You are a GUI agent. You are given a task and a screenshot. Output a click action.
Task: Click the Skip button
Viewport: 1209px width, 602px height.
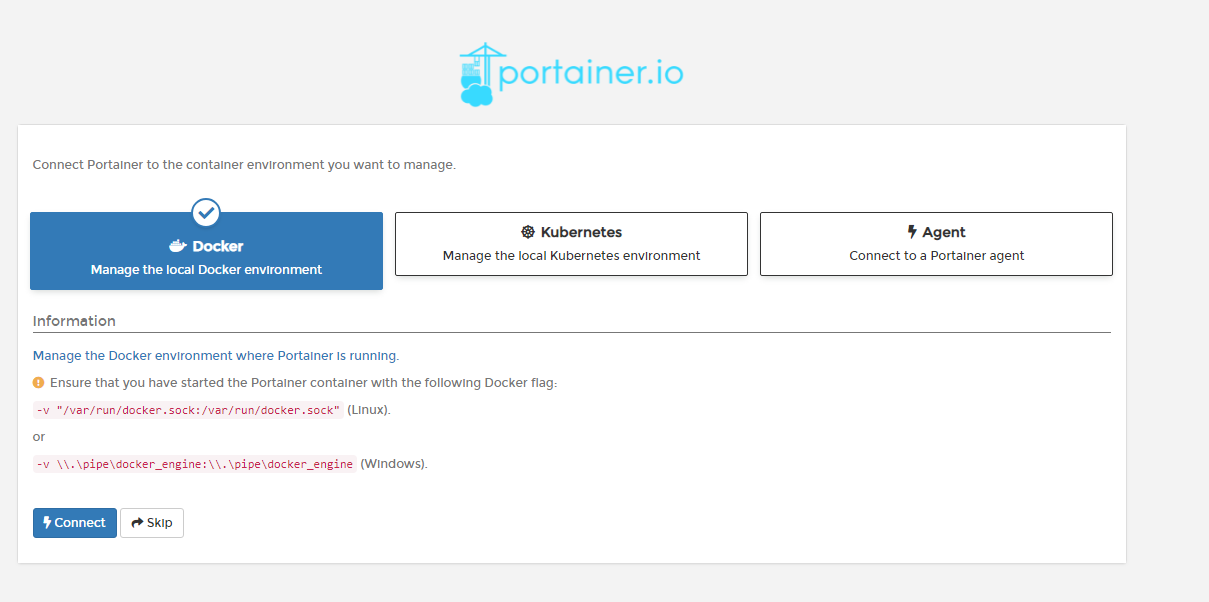[x=152, y=523]
